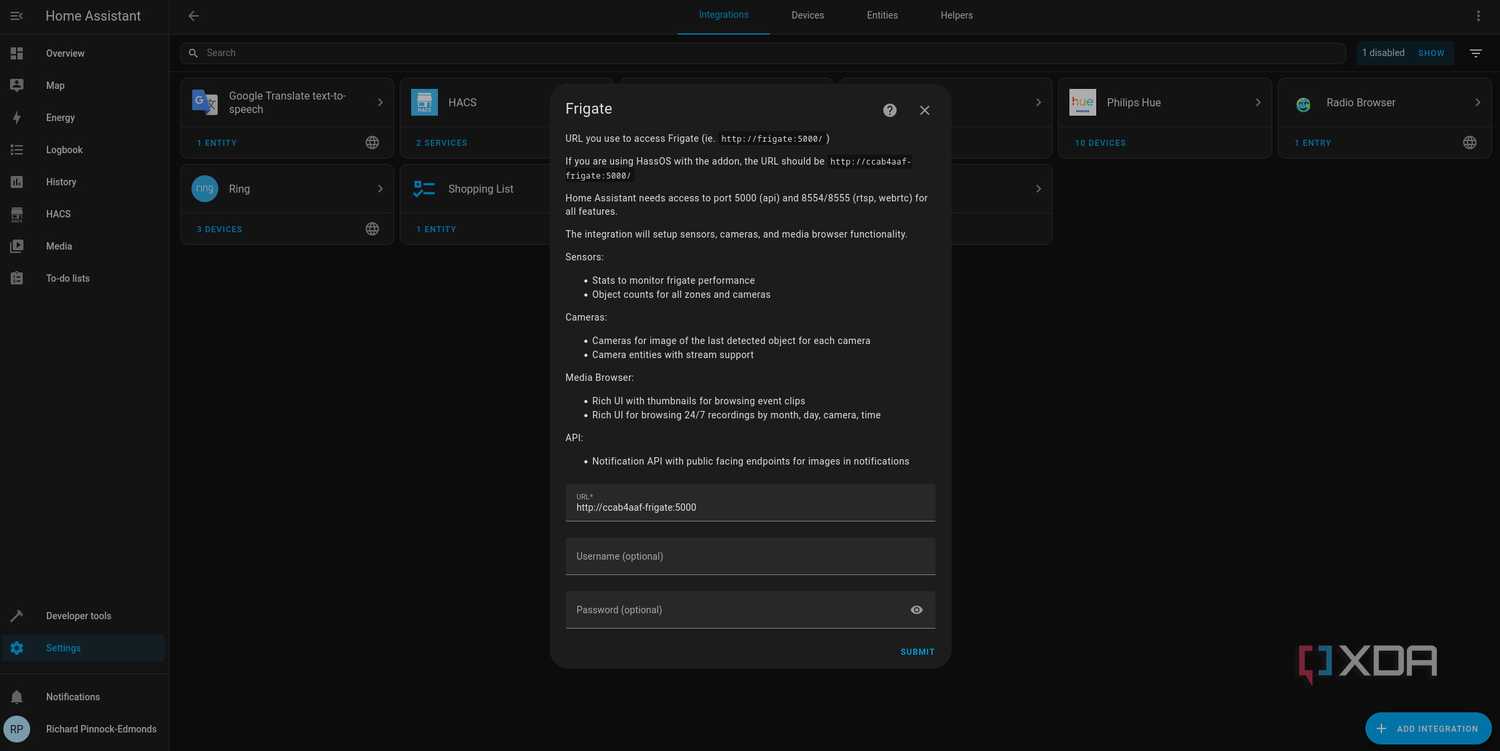Open Philips Hue 10 DEVICES link
Image resolution: width=1500 pixels, height=751 pixels.
(1100, 143)
